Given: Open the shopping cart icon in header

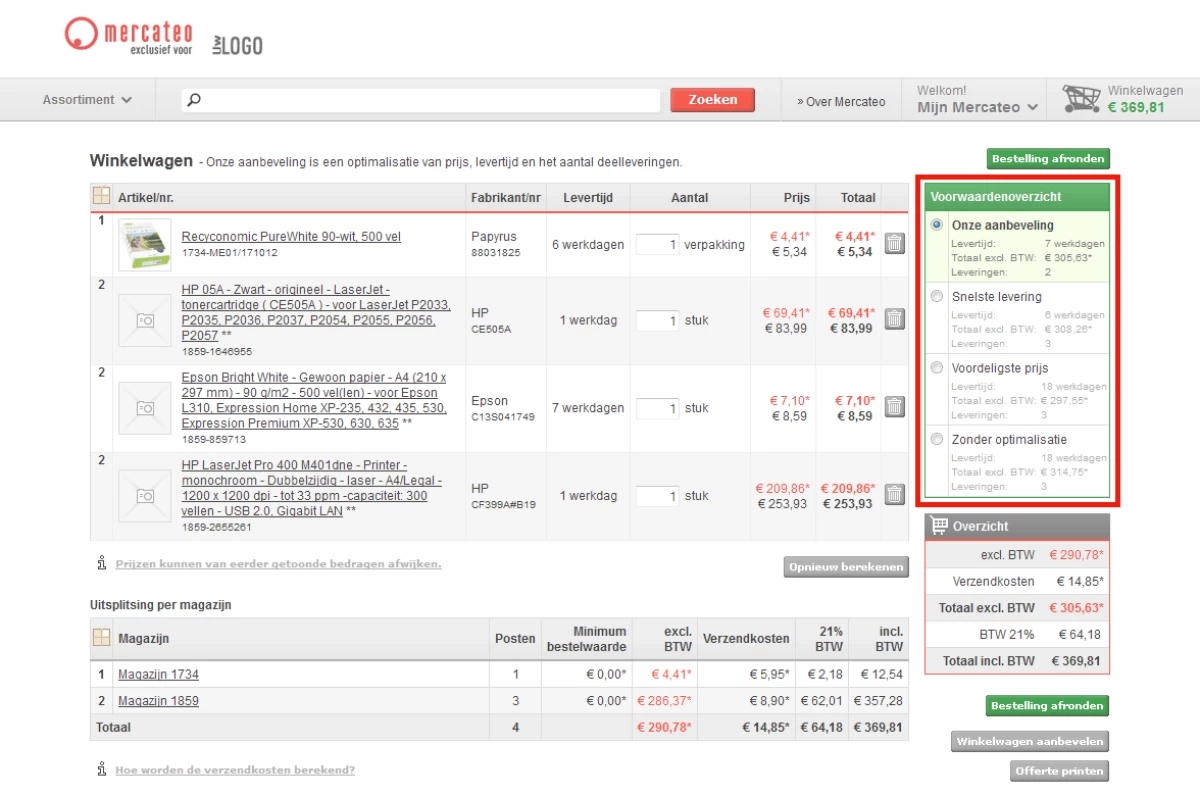Looking at the screenshot, I should click(1081, 99).
